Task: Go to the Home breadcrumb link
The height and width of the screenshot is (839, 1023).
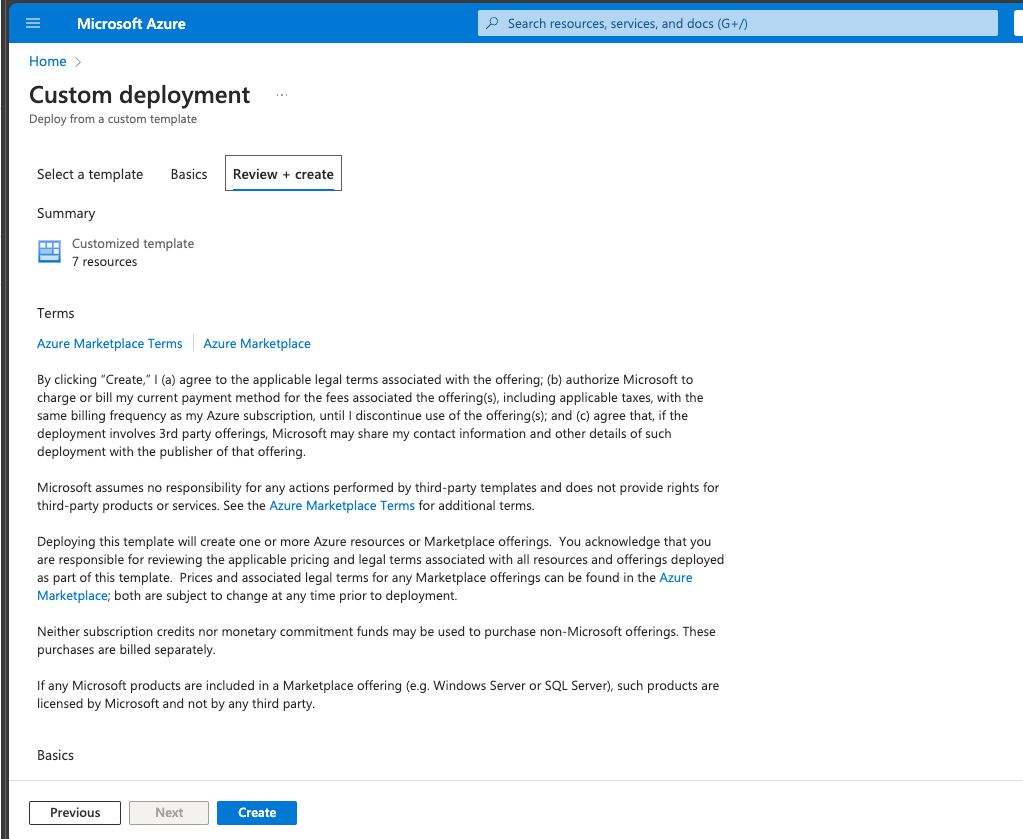Action: (x=48, y=61)
